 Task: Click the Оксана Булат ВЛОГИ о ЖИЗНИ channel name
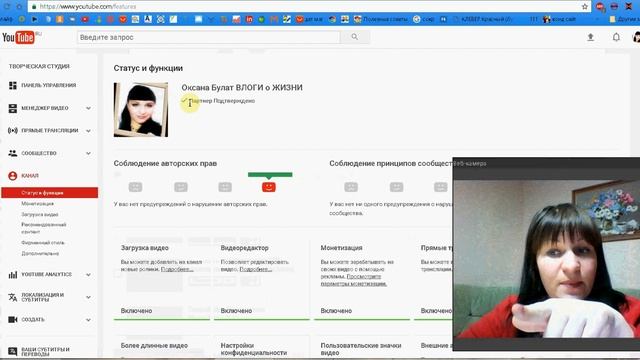pyautogui.click(x=242, y=87)
